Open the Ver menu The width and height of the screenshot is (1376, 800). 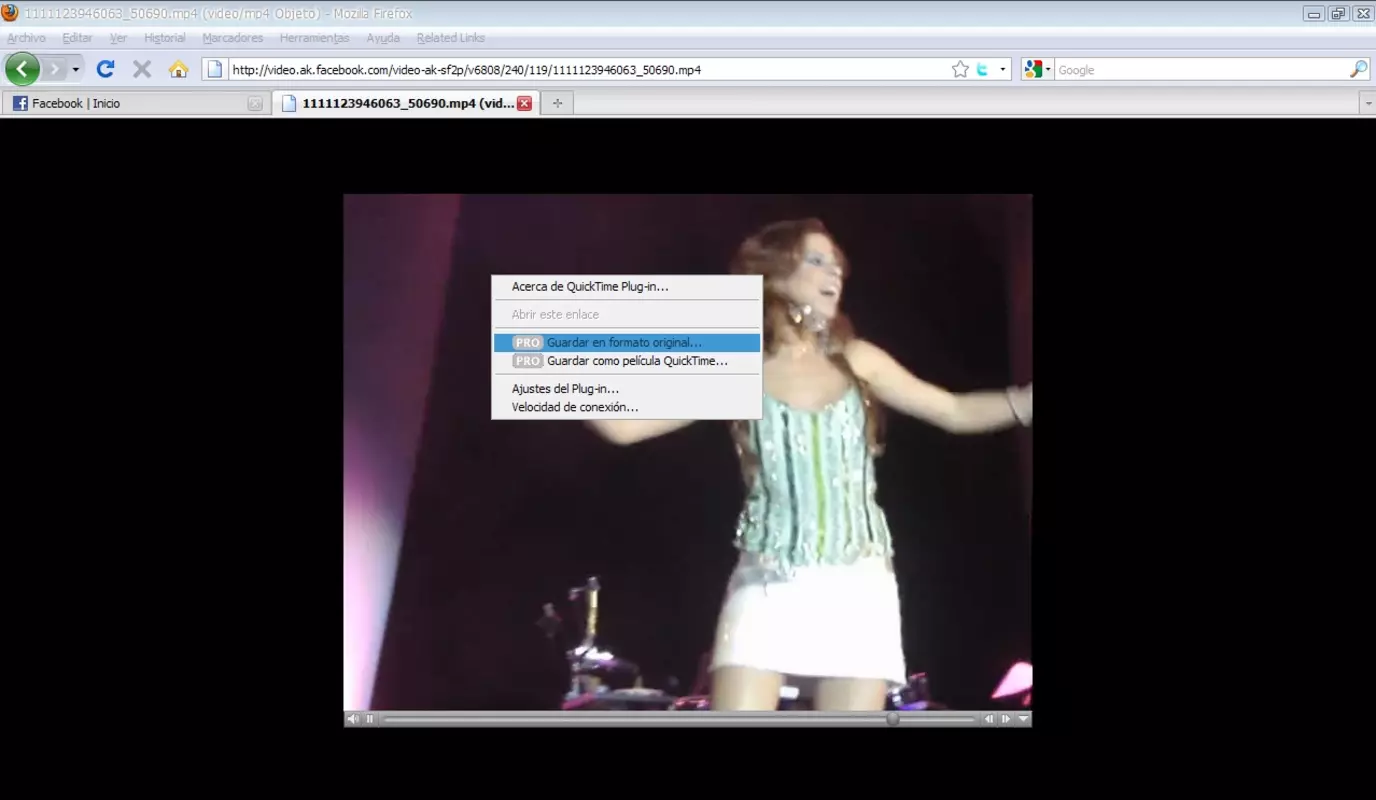click(118, 38)
